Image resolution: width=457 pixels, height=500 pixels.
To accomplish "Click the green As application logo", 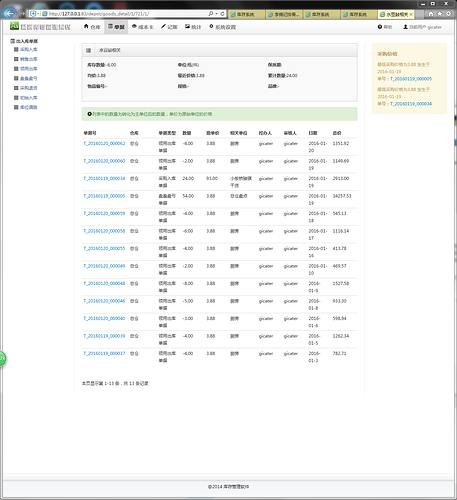I will tap(14, 26).
